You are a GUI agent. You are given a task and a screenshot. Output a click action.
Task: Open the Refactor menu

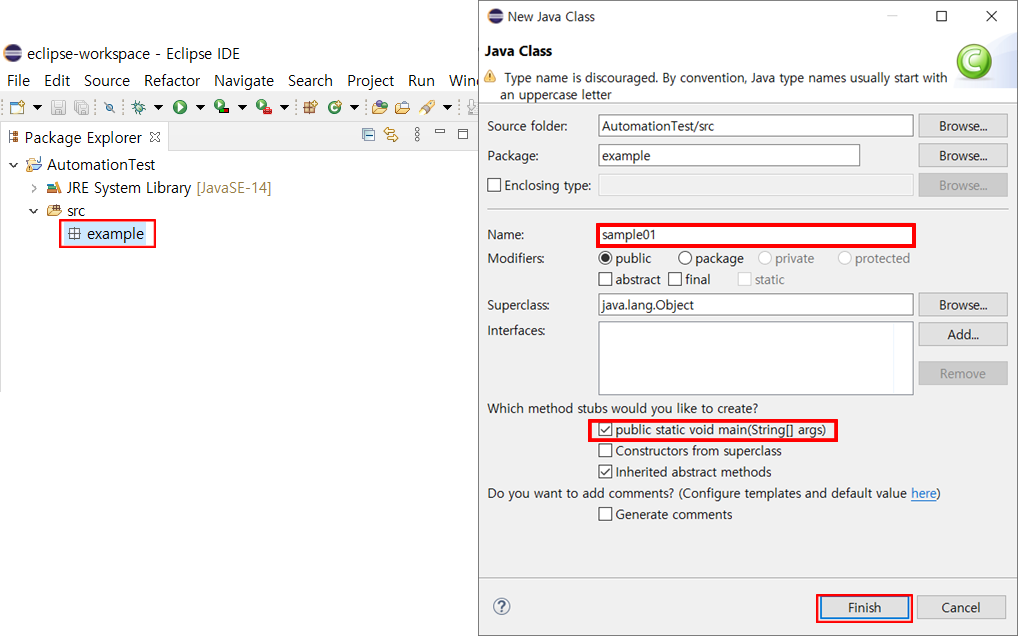172,80
